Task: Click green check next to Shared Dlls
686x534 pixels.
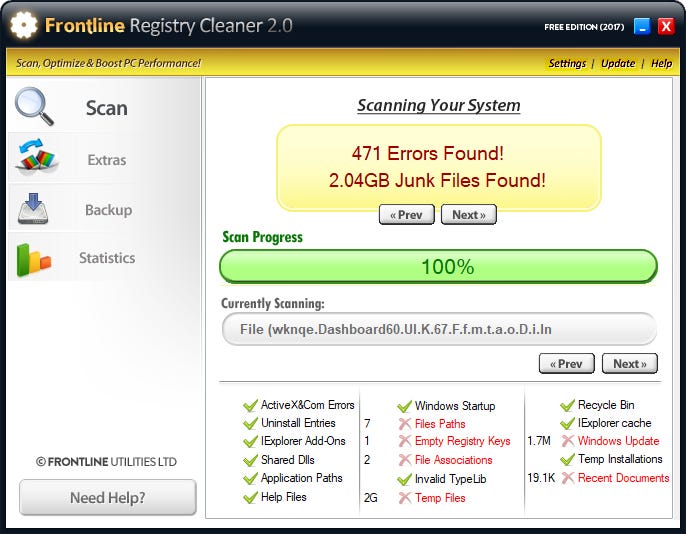Action: click(x=250, y=461)
